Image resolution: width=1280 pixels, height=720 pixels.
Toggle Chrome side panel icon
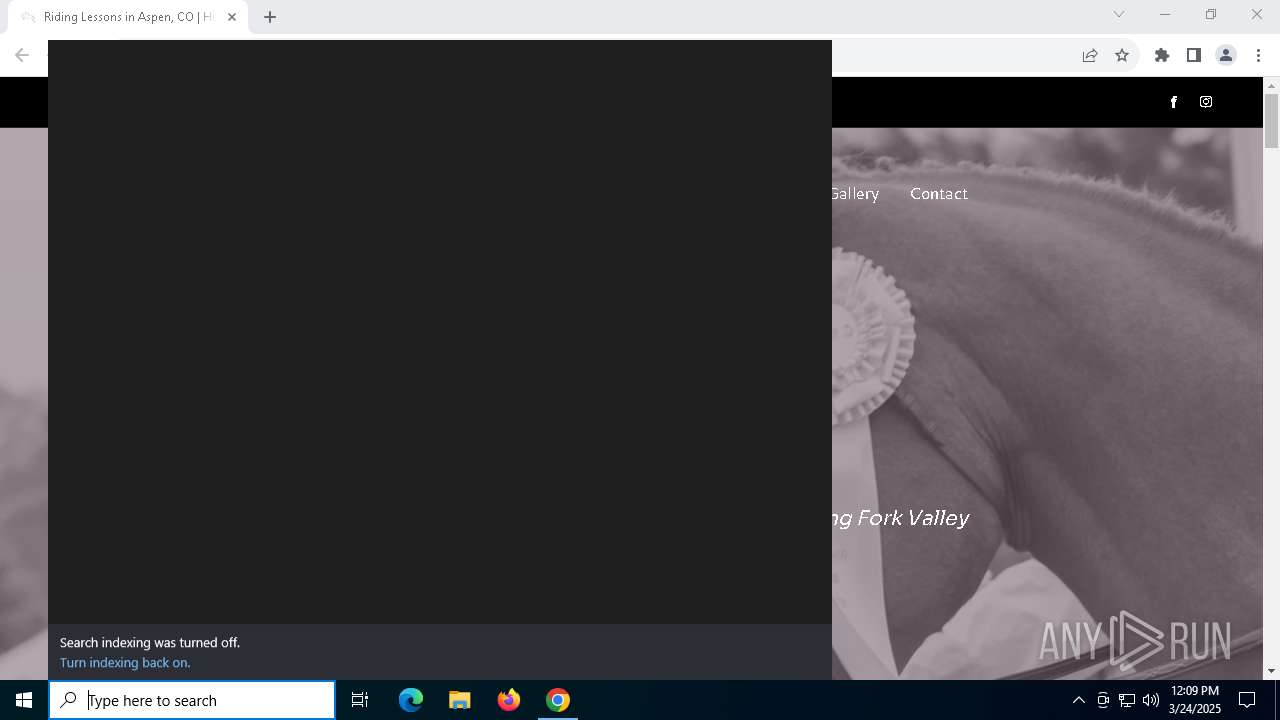pyautogui.click(x=1194, y=56)
